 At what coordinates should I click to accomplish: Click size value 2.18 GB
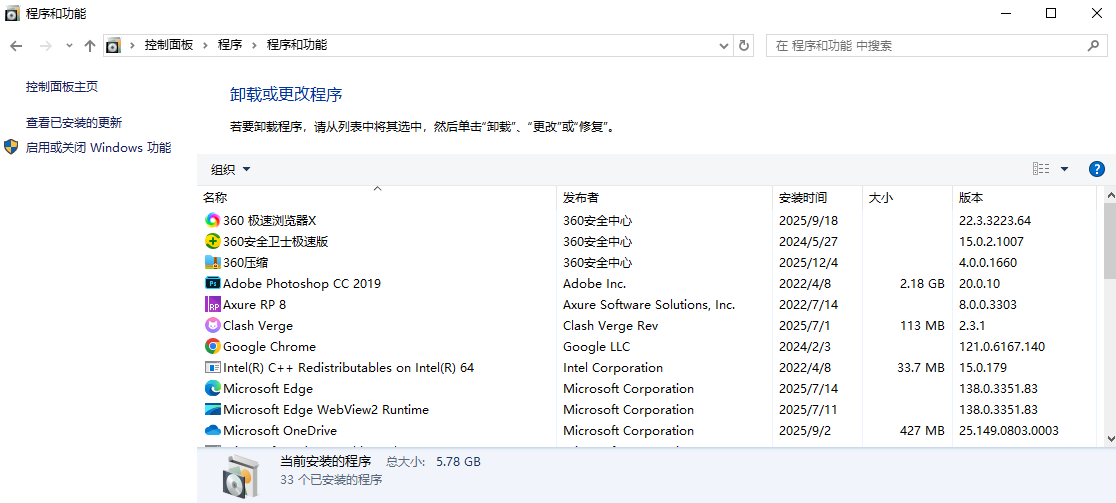[x=920, y=283]
